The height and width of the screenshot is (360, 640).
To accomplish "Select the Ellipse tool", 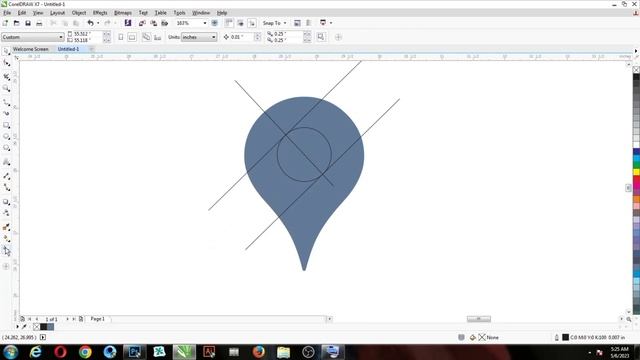I will coord(6,137).
